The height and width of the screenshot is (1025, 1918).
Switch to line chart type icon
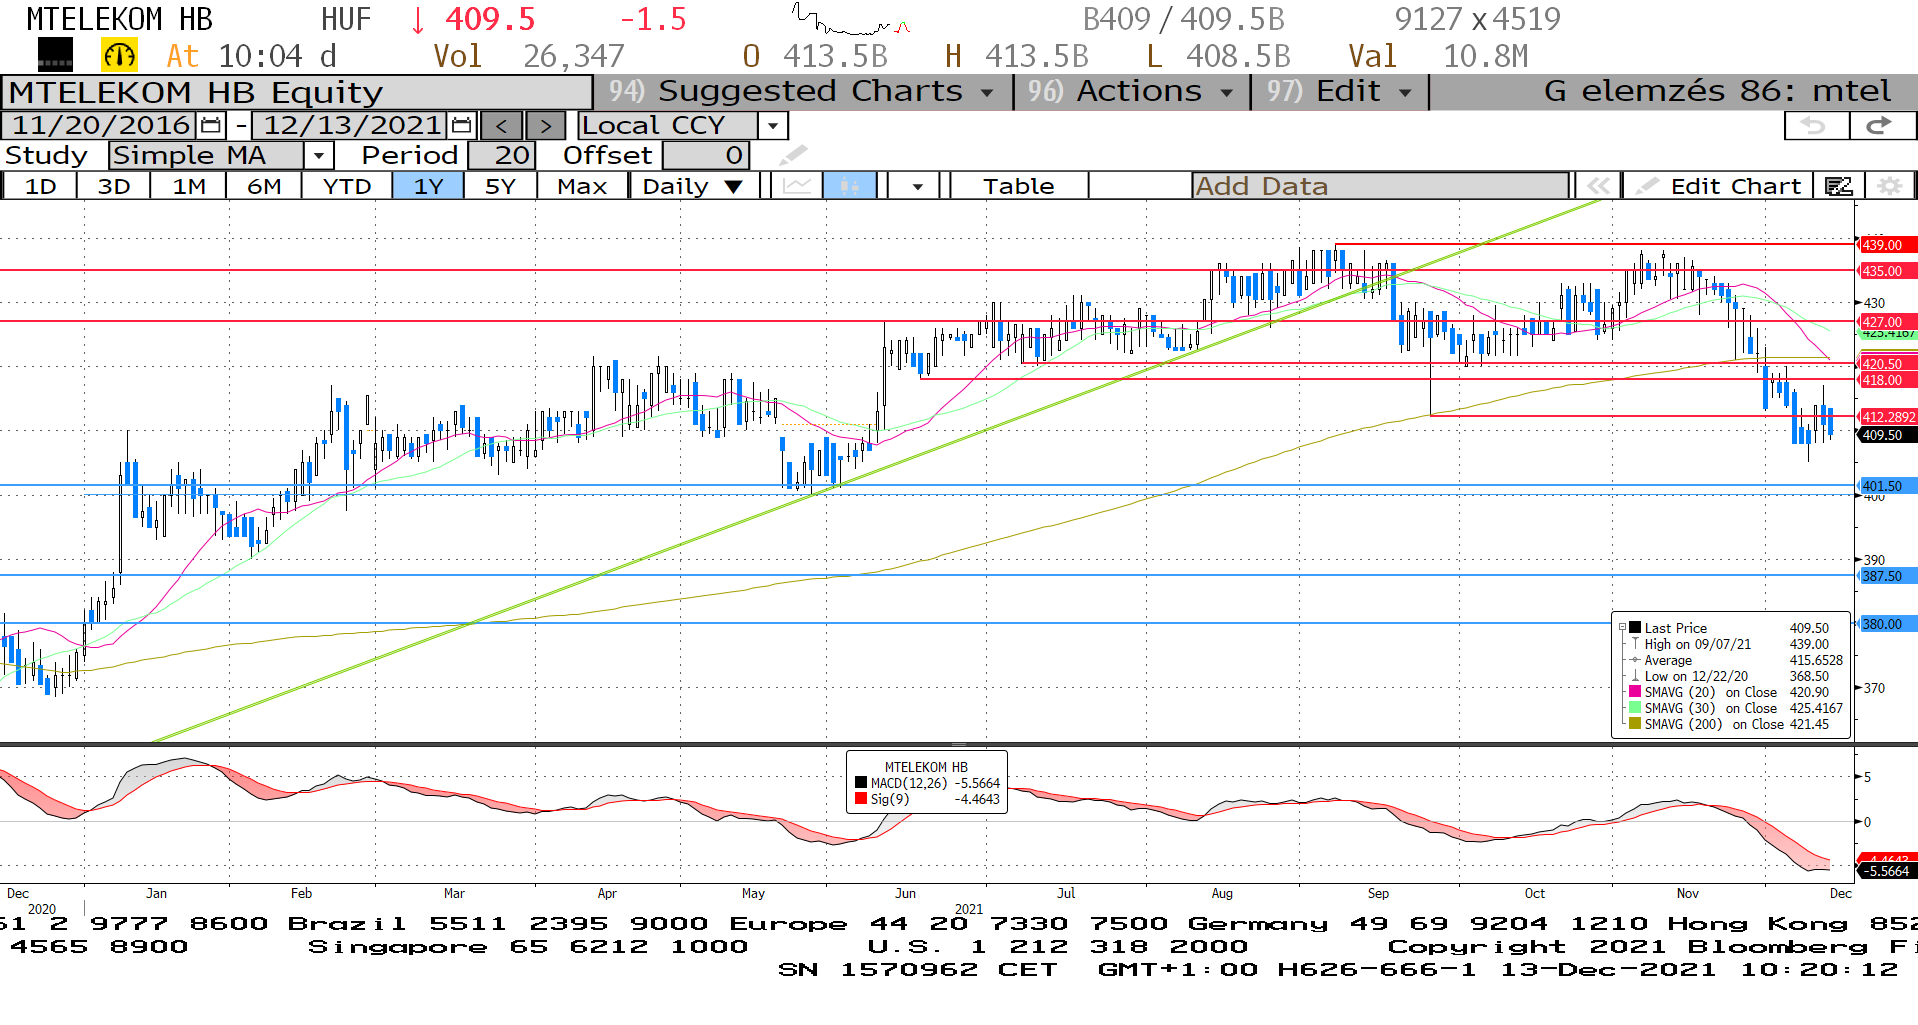pyautogui.click(x=797, y=186)
